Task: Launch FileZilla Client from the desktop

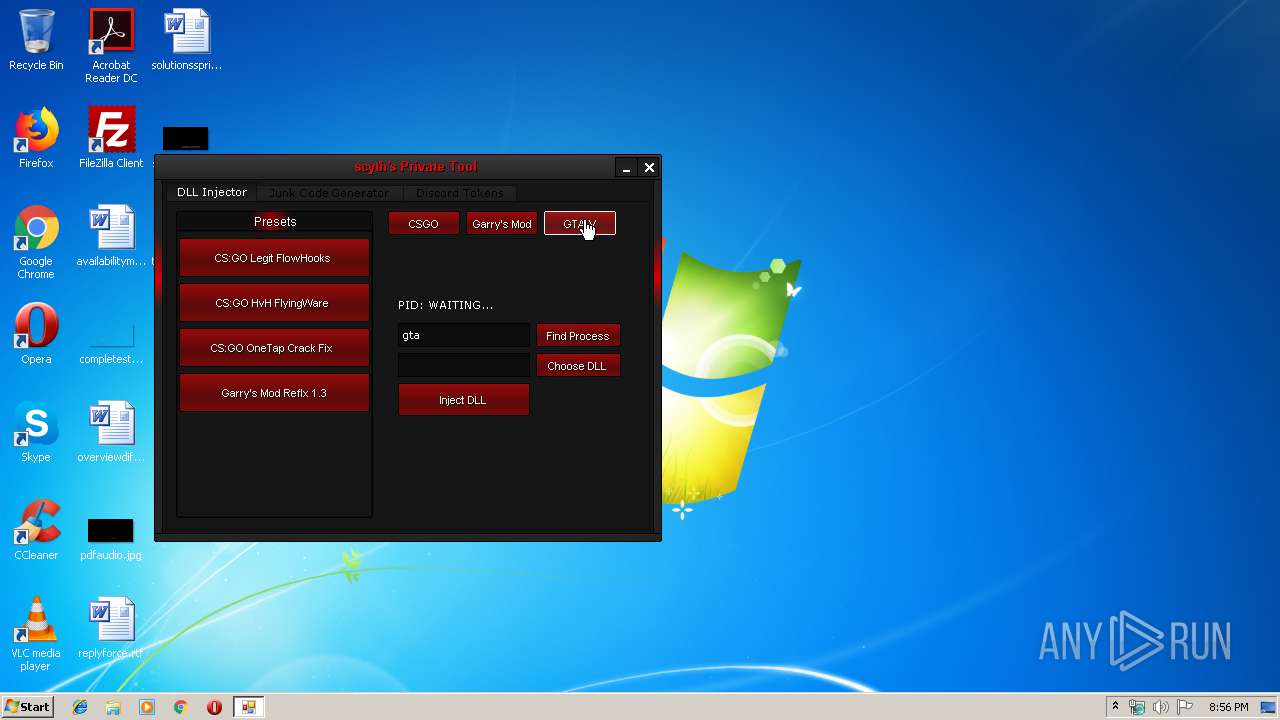Action: pyautogui.click(x=111, y=139)
